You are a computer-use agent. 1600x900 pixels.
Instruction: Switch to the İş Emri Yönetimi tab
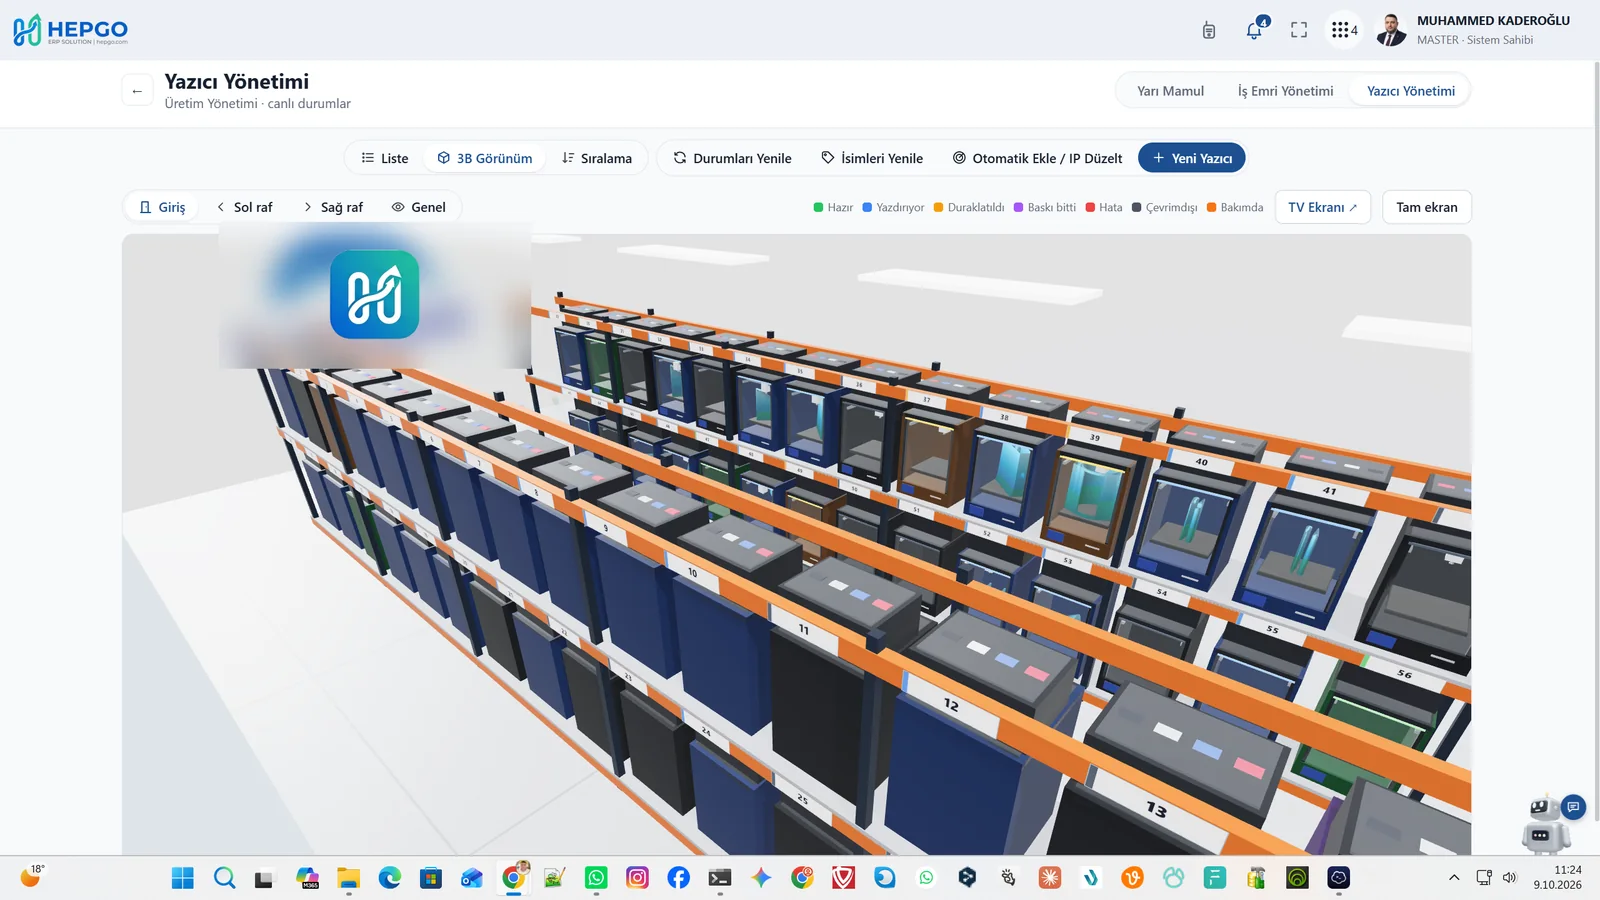click(1285, 91)
